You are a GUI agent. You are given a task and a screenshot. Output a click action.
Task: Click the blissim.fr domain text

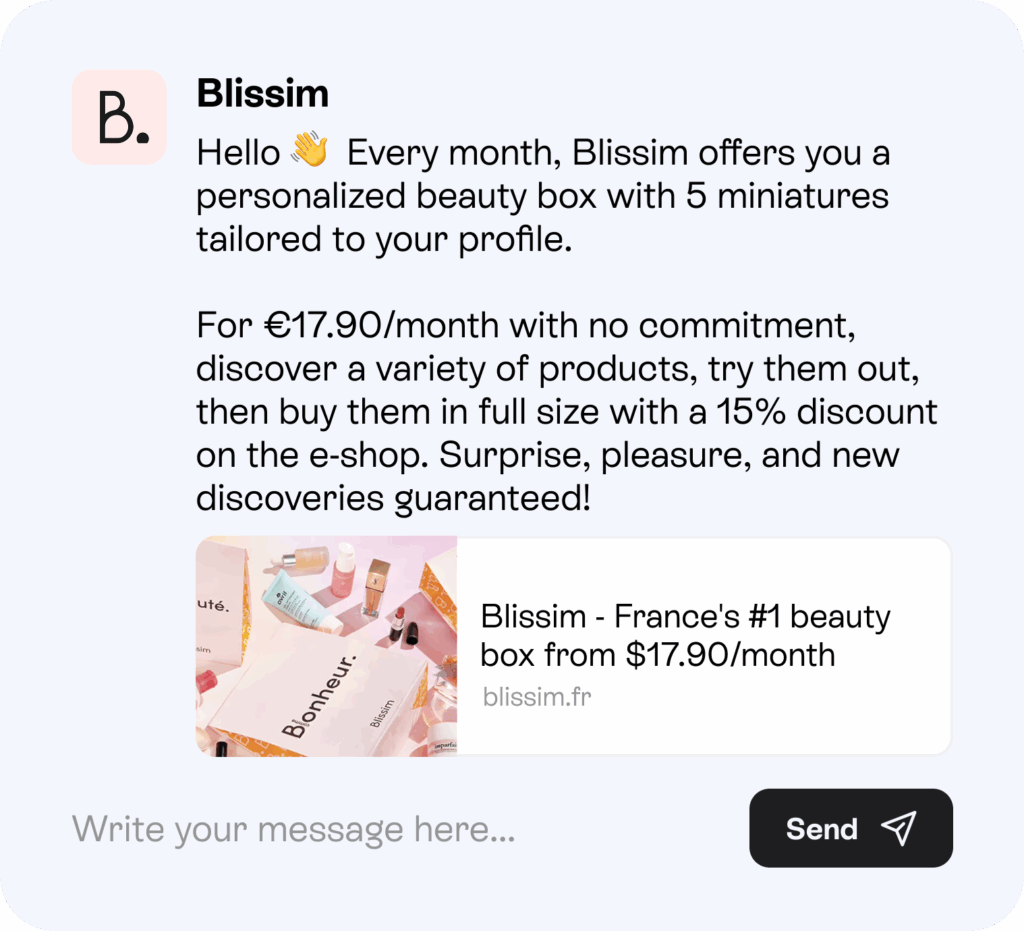pyautogui.click(x=536, y=696)
